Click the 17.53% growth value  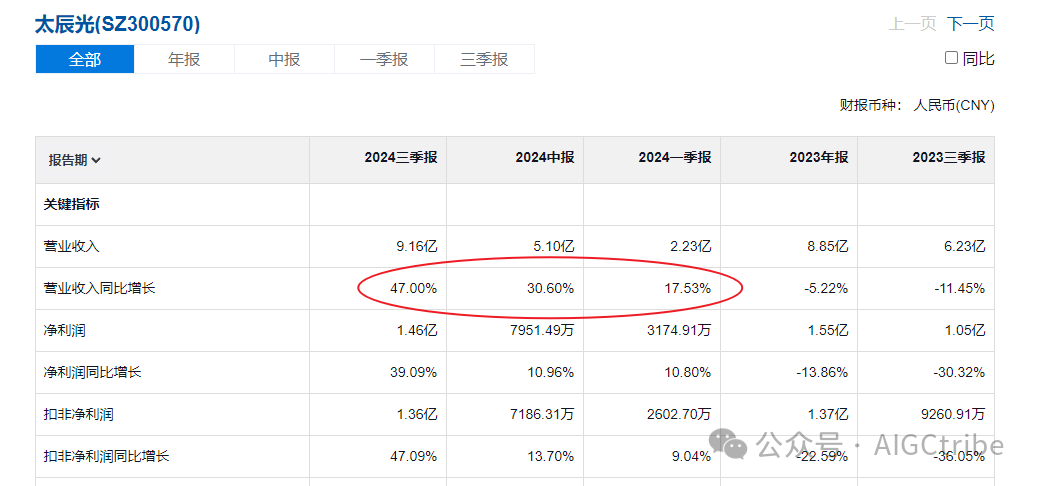coord(688,288)
